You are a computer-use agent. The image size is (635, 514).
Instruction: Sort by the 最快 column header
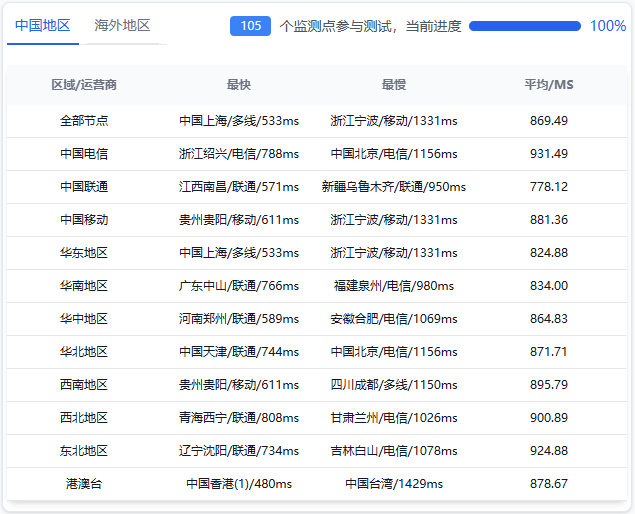click(239, 85)
